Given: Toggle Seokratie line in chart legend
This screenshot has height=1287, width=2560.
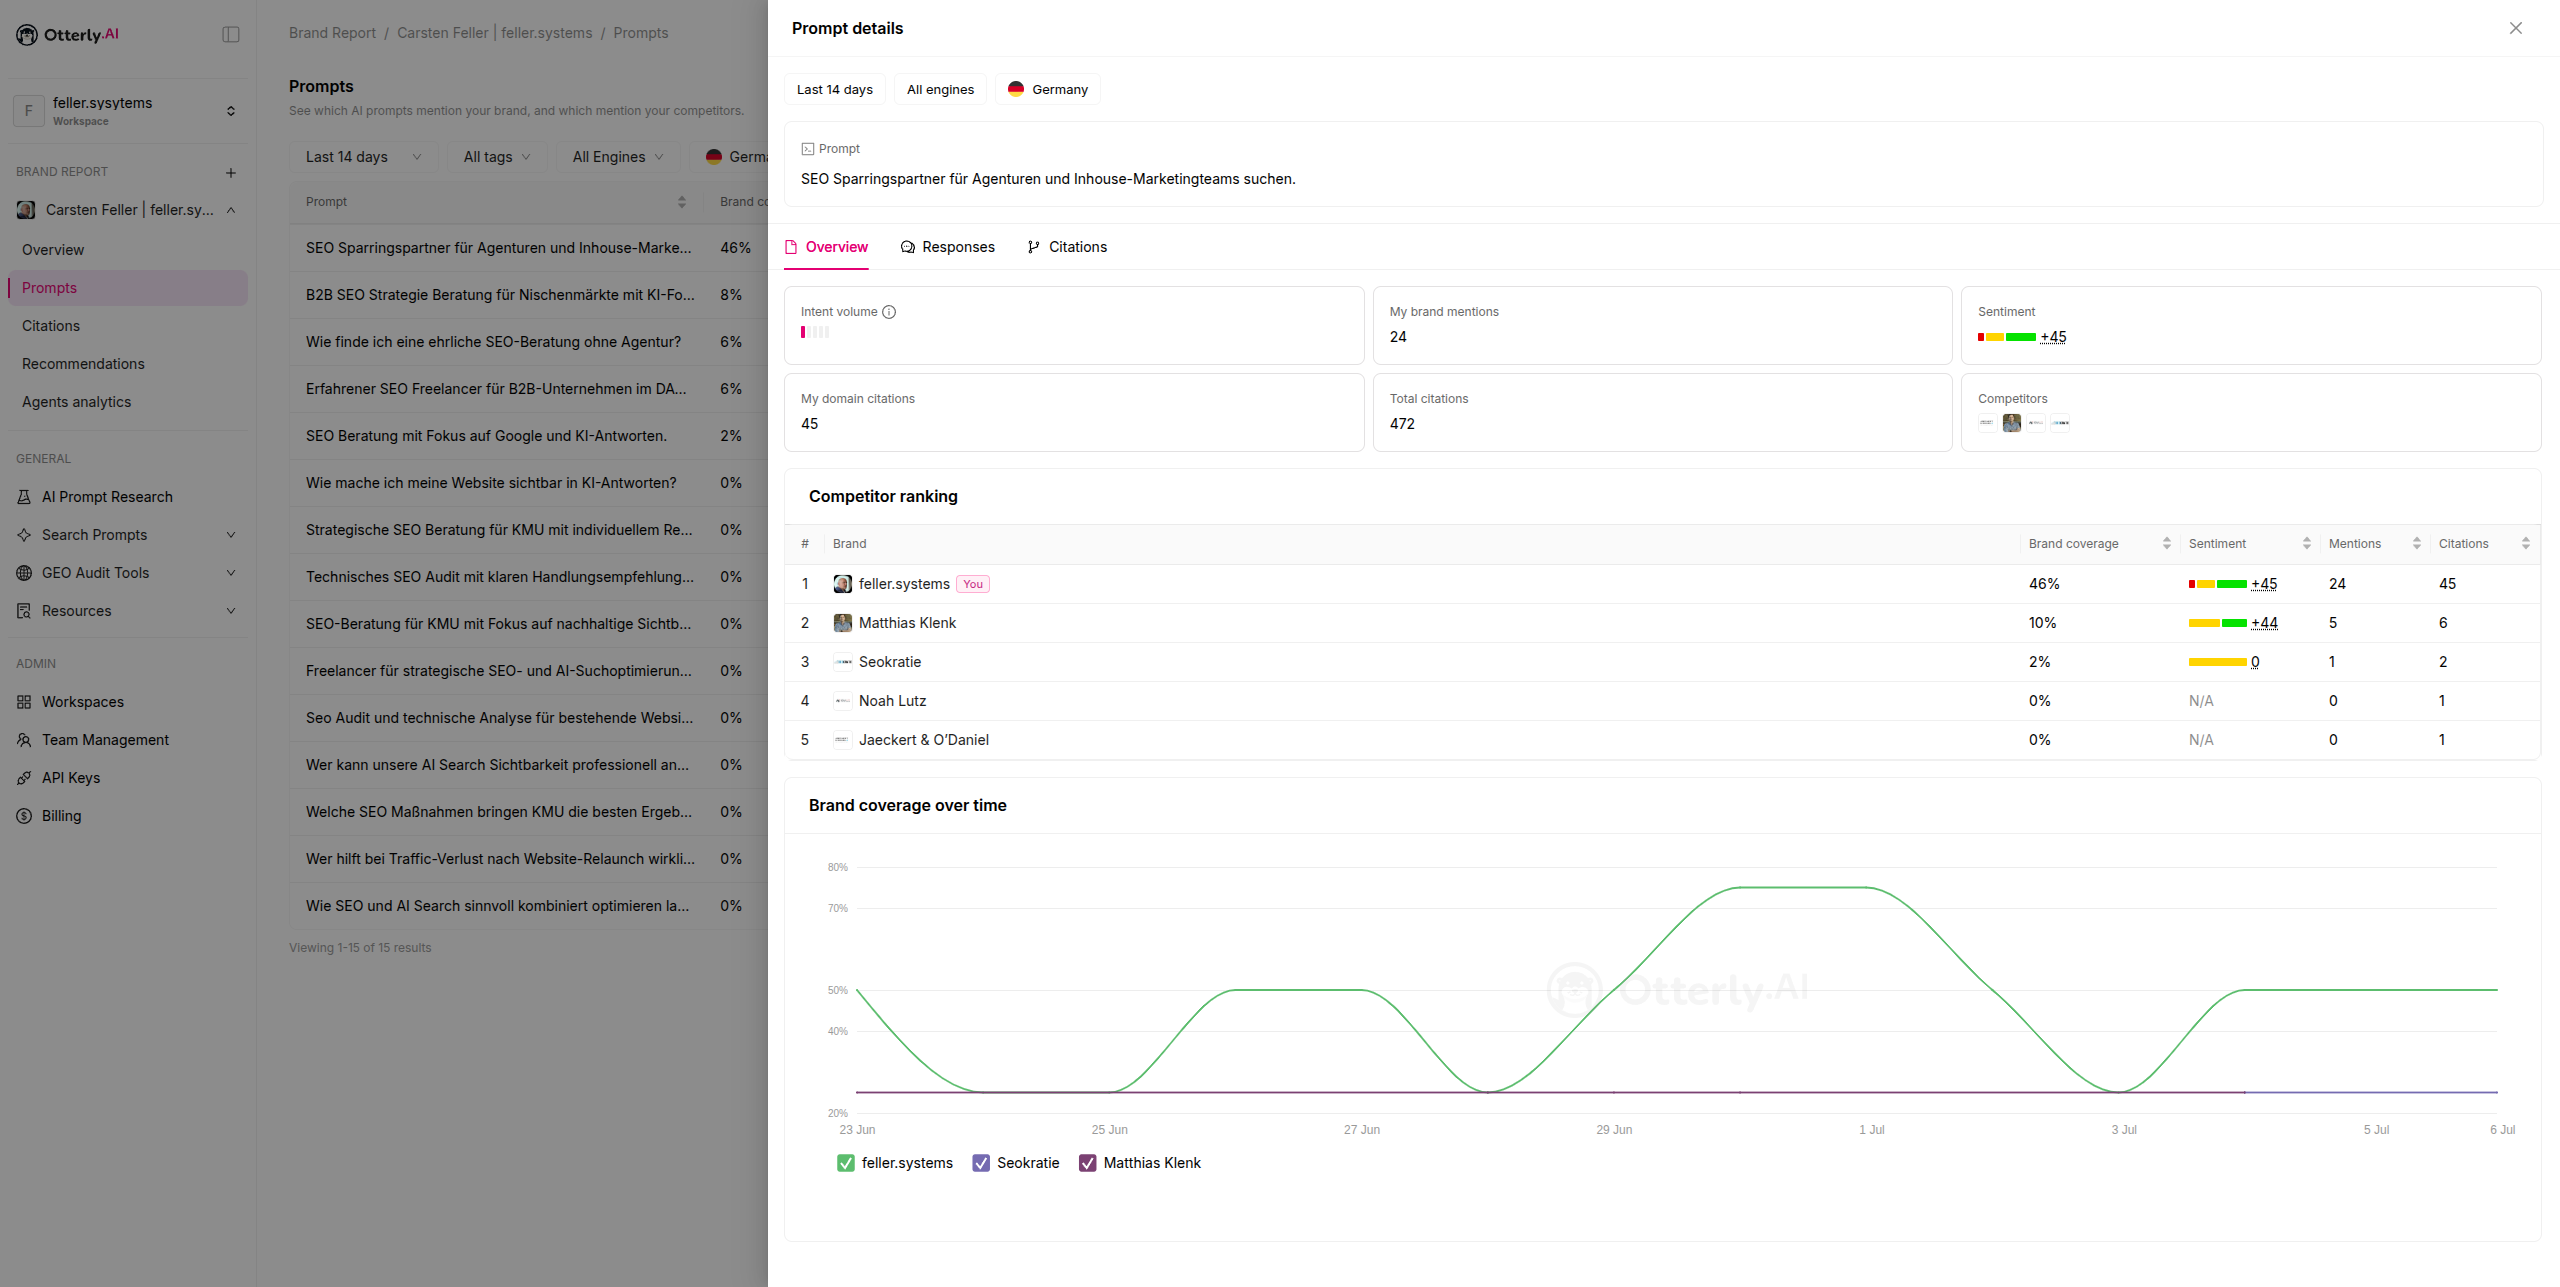Looking at the screenshot, I should pos(981,1163).
